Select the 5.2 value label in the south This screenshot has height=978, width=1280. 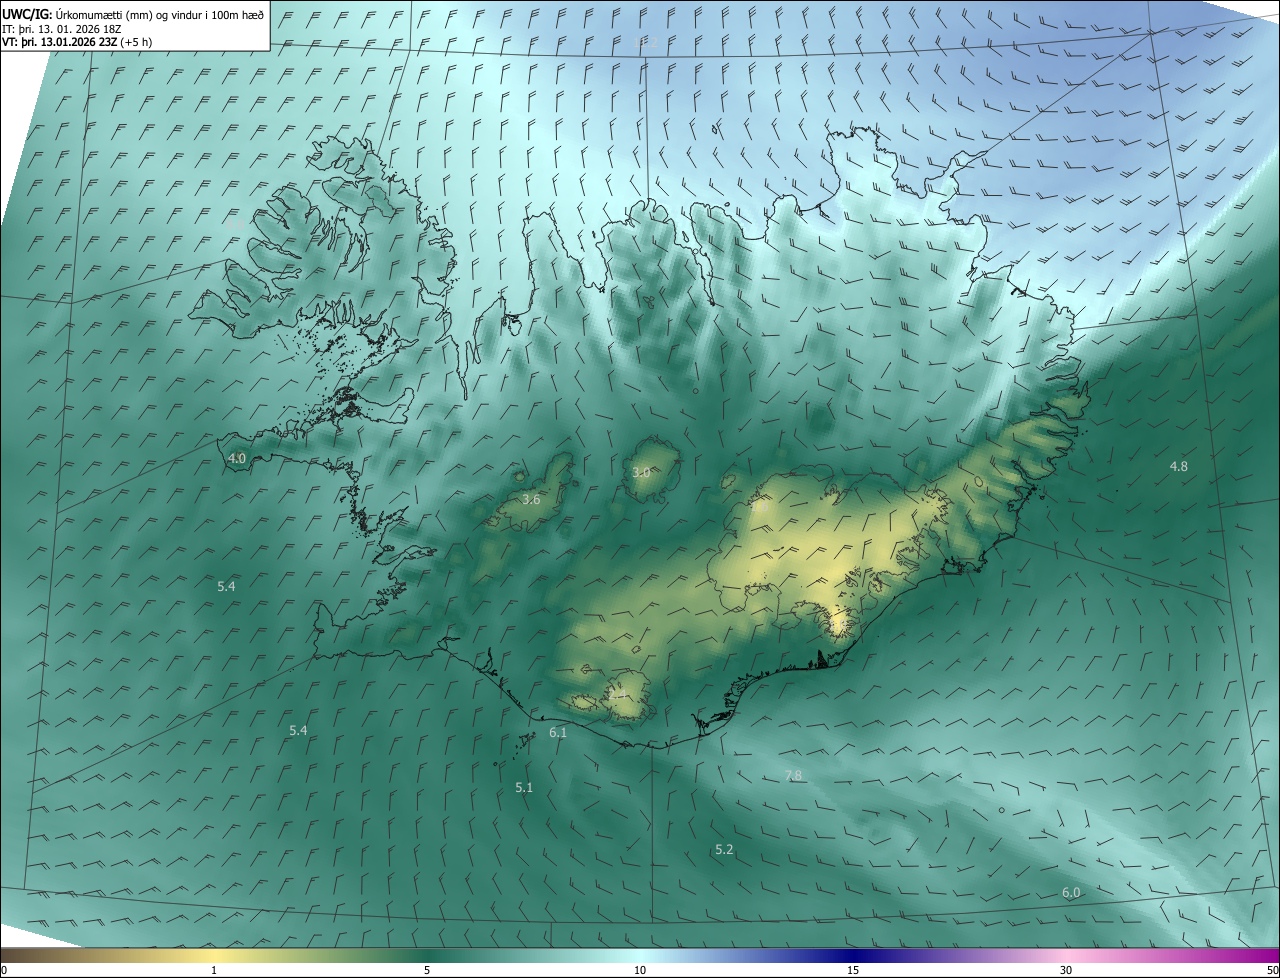pos(724,850)
